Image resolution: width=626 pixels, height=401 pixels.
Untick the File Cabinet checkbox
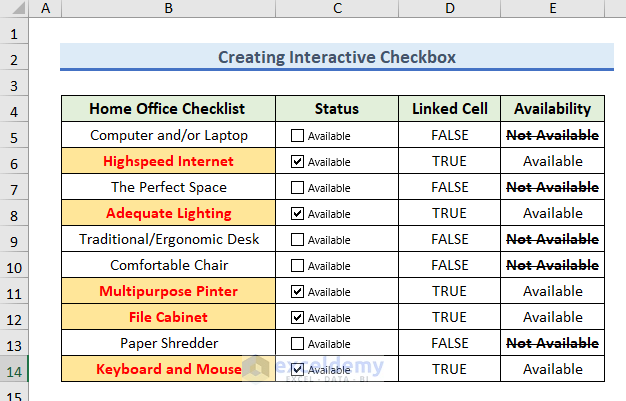(298, 317)
